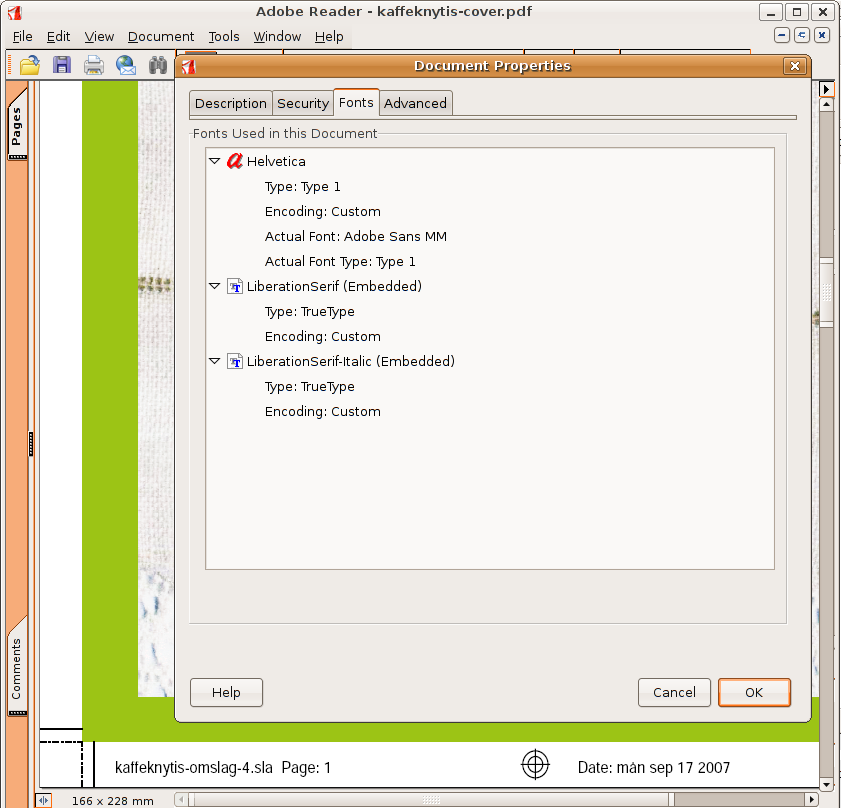Open the Document menu
Screen dimensions: 841x808
(x=161, y=36)
